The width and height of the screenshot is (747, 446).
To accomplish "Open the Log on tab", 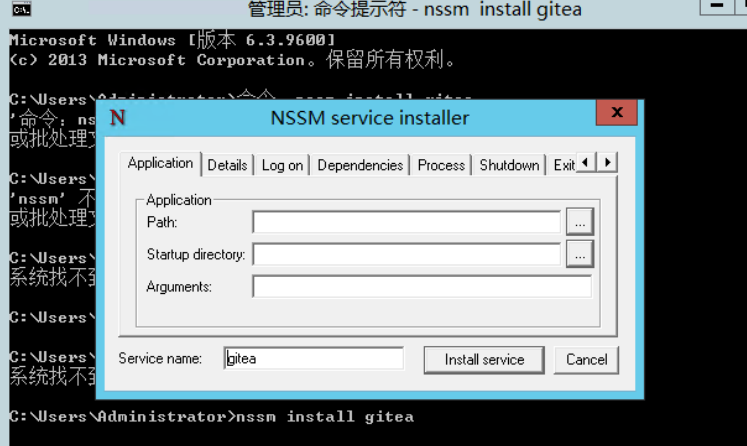I will [x=282, y=165].
